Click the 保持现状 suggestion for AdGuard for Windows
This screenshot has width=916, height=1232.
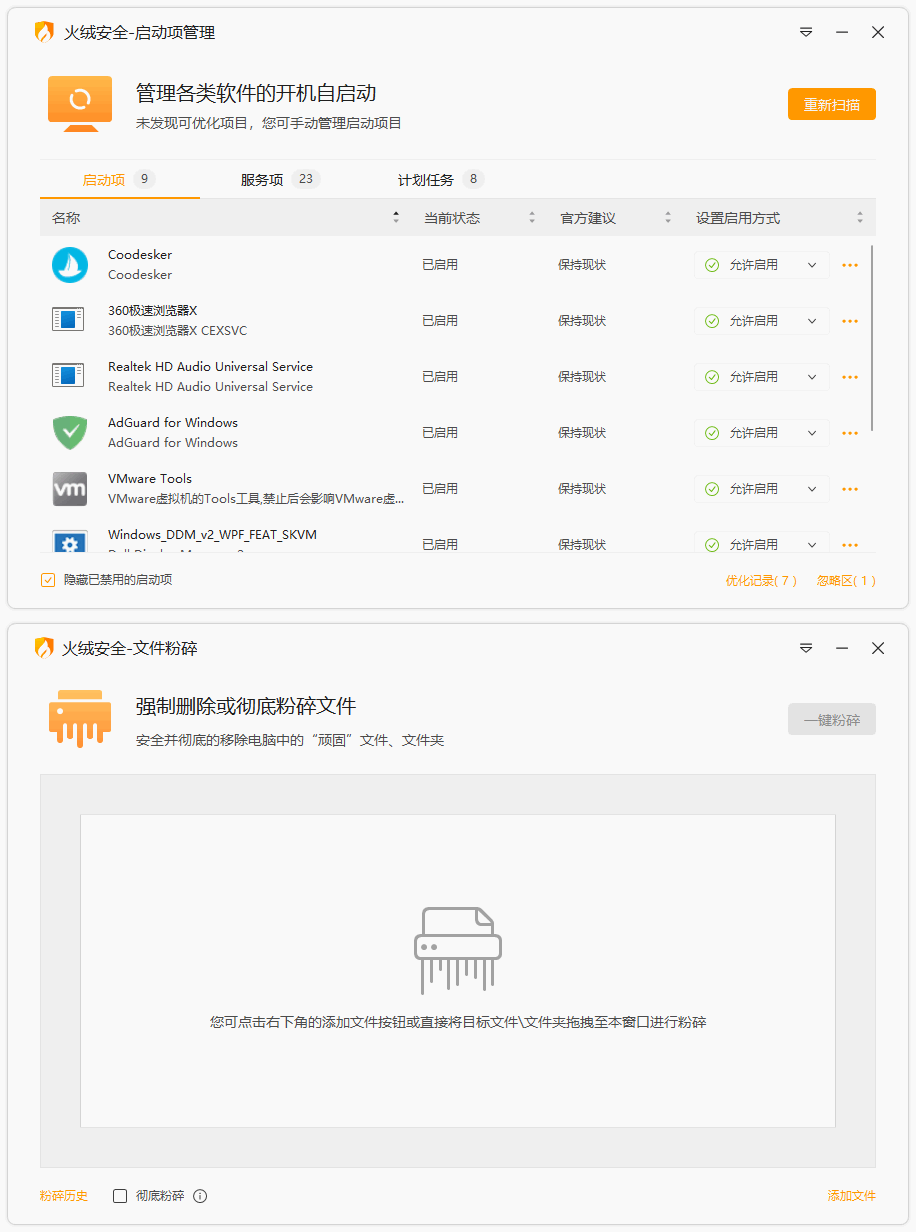[x=582, y=433]
